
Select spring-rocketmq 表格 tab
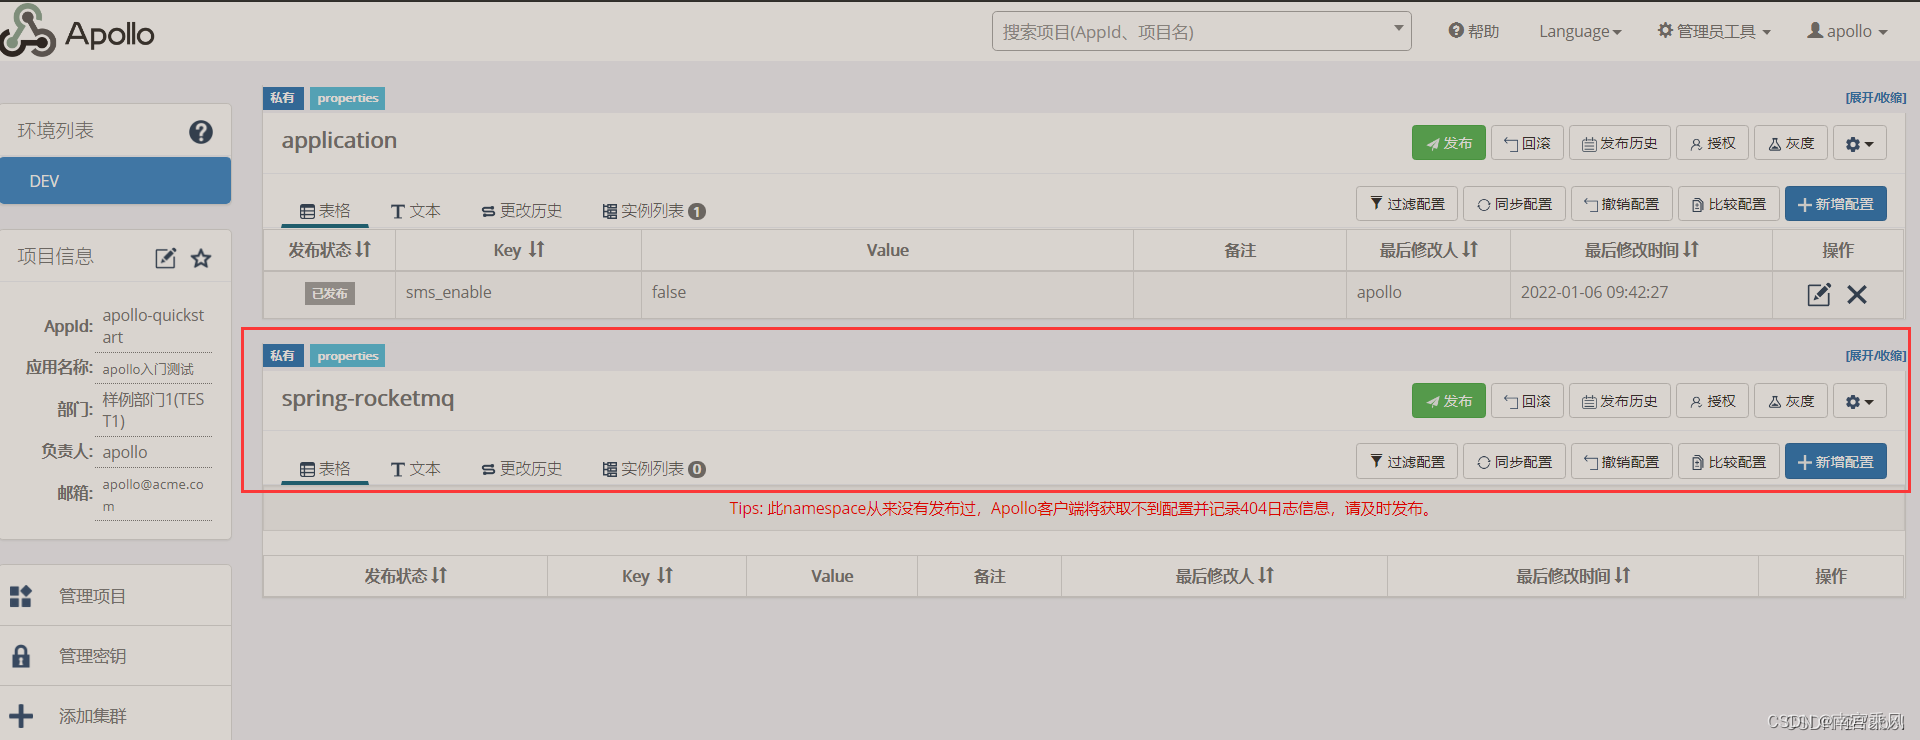(325, 469)
